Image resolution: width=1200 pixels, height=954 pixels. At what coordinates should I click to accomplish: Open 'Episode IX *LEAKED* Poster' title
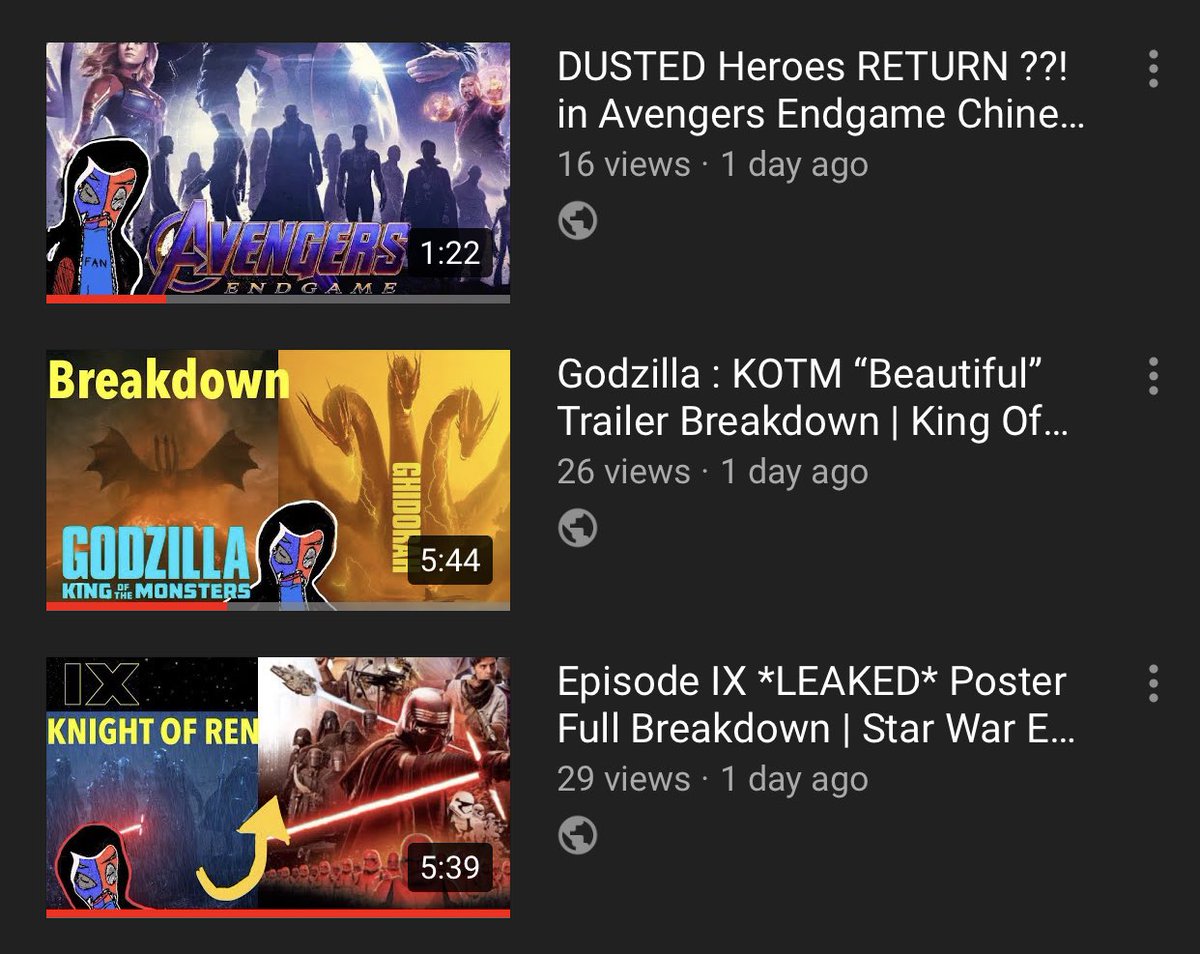pos(816,705)
